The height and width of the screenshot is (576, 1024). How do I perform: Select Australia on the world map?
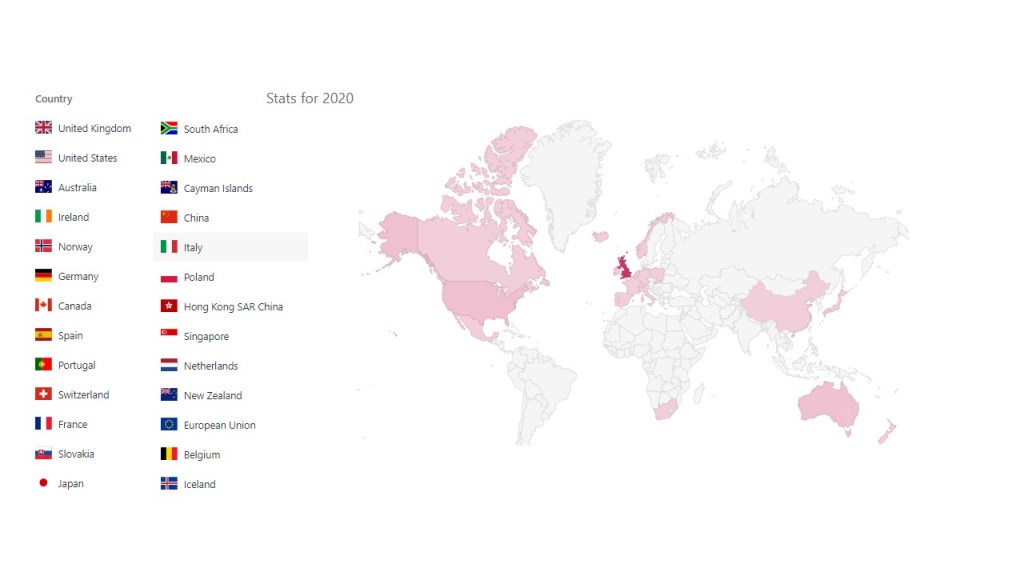pos(829,402)
